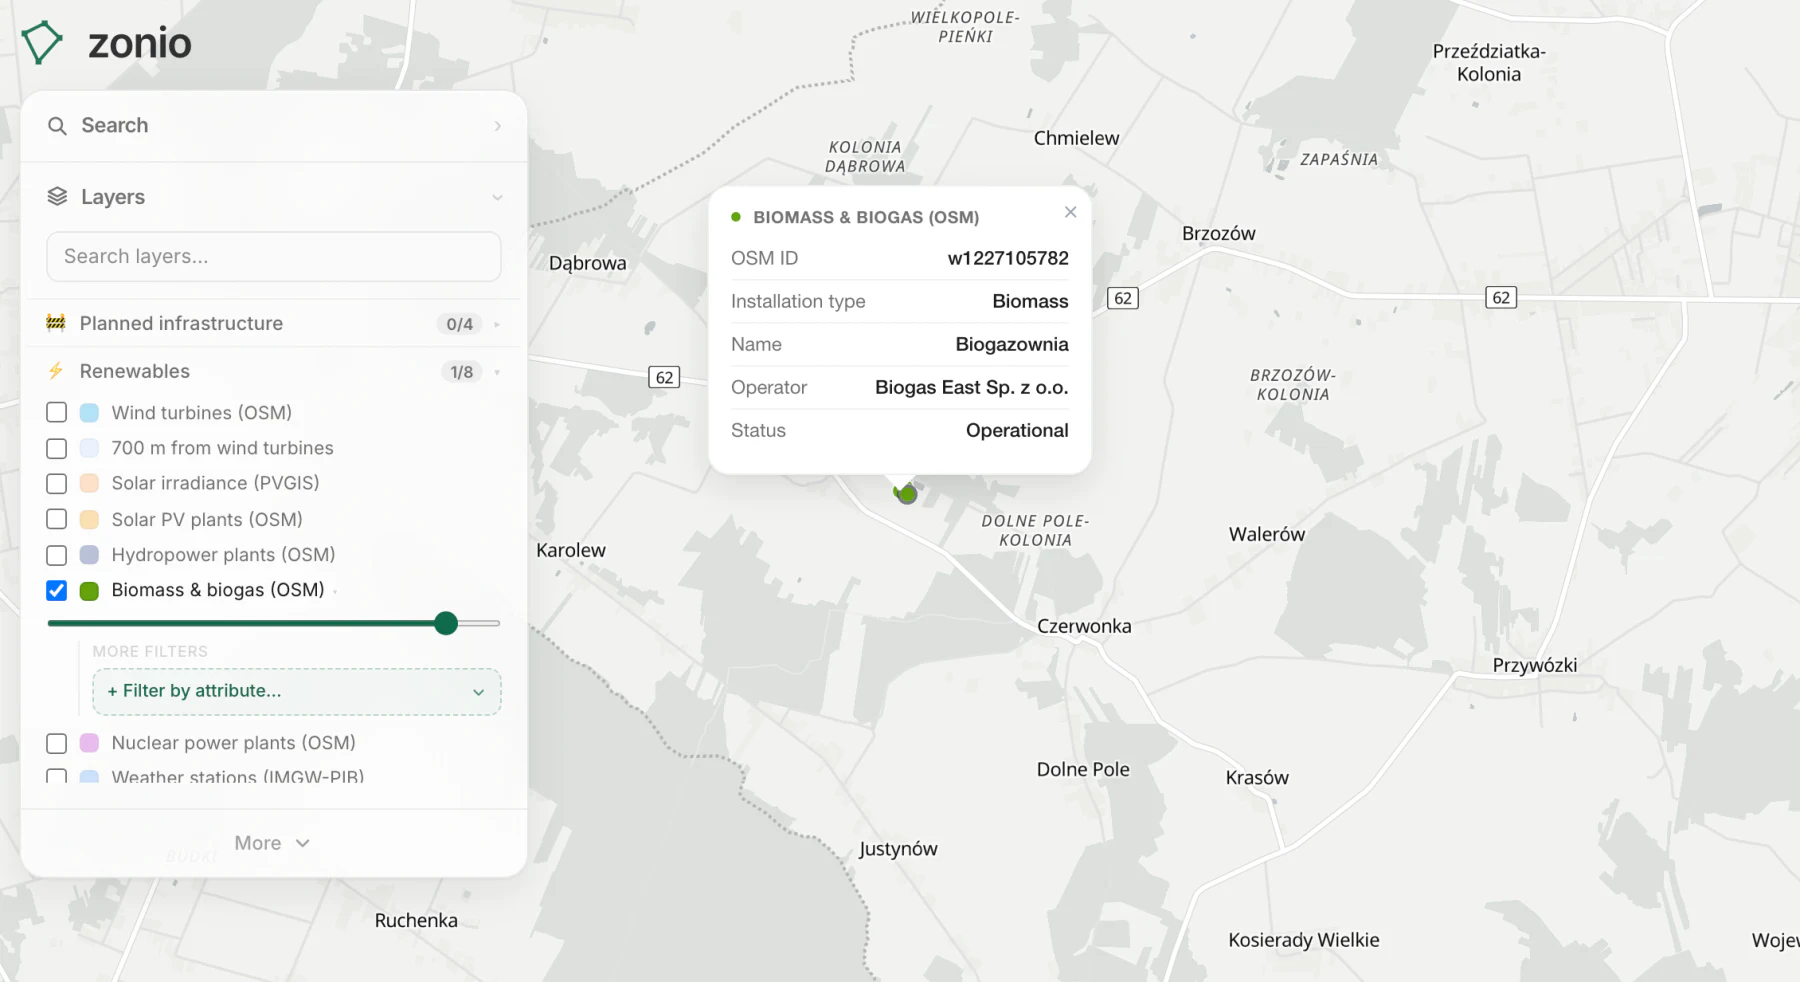Click the zonio logo icon

(42, 42)
